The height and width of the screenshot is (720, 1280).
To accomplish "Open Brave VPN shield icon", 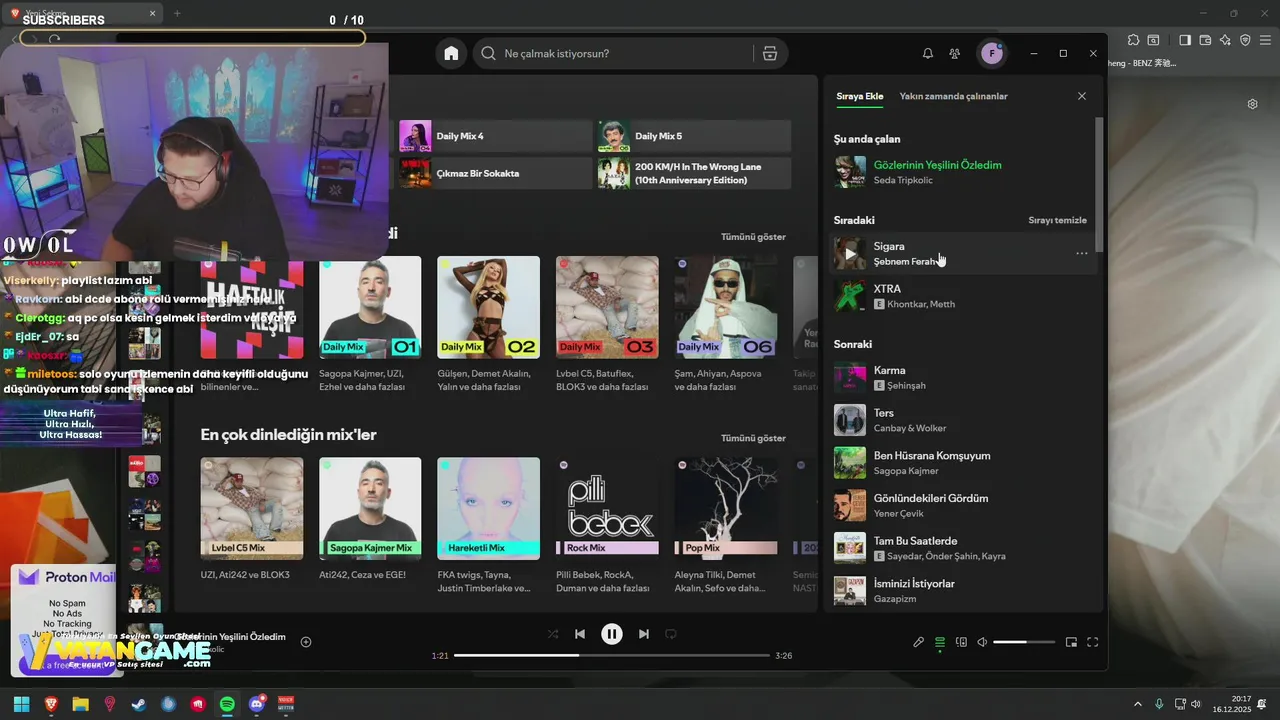I will (1245, 40).
